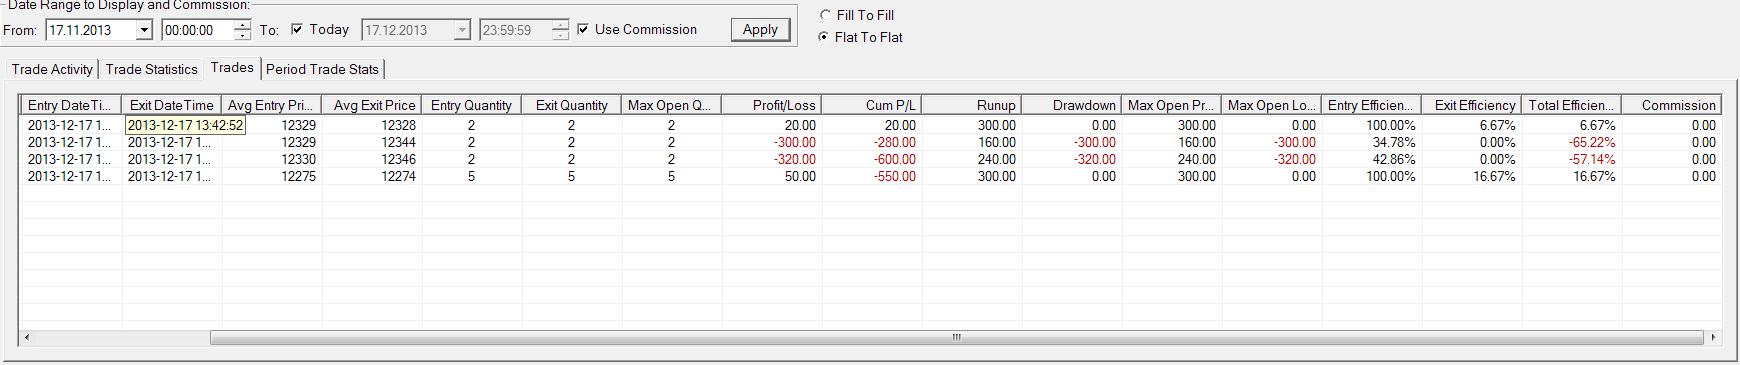
Task: Click the Apply button
Action: coord(760,30)
